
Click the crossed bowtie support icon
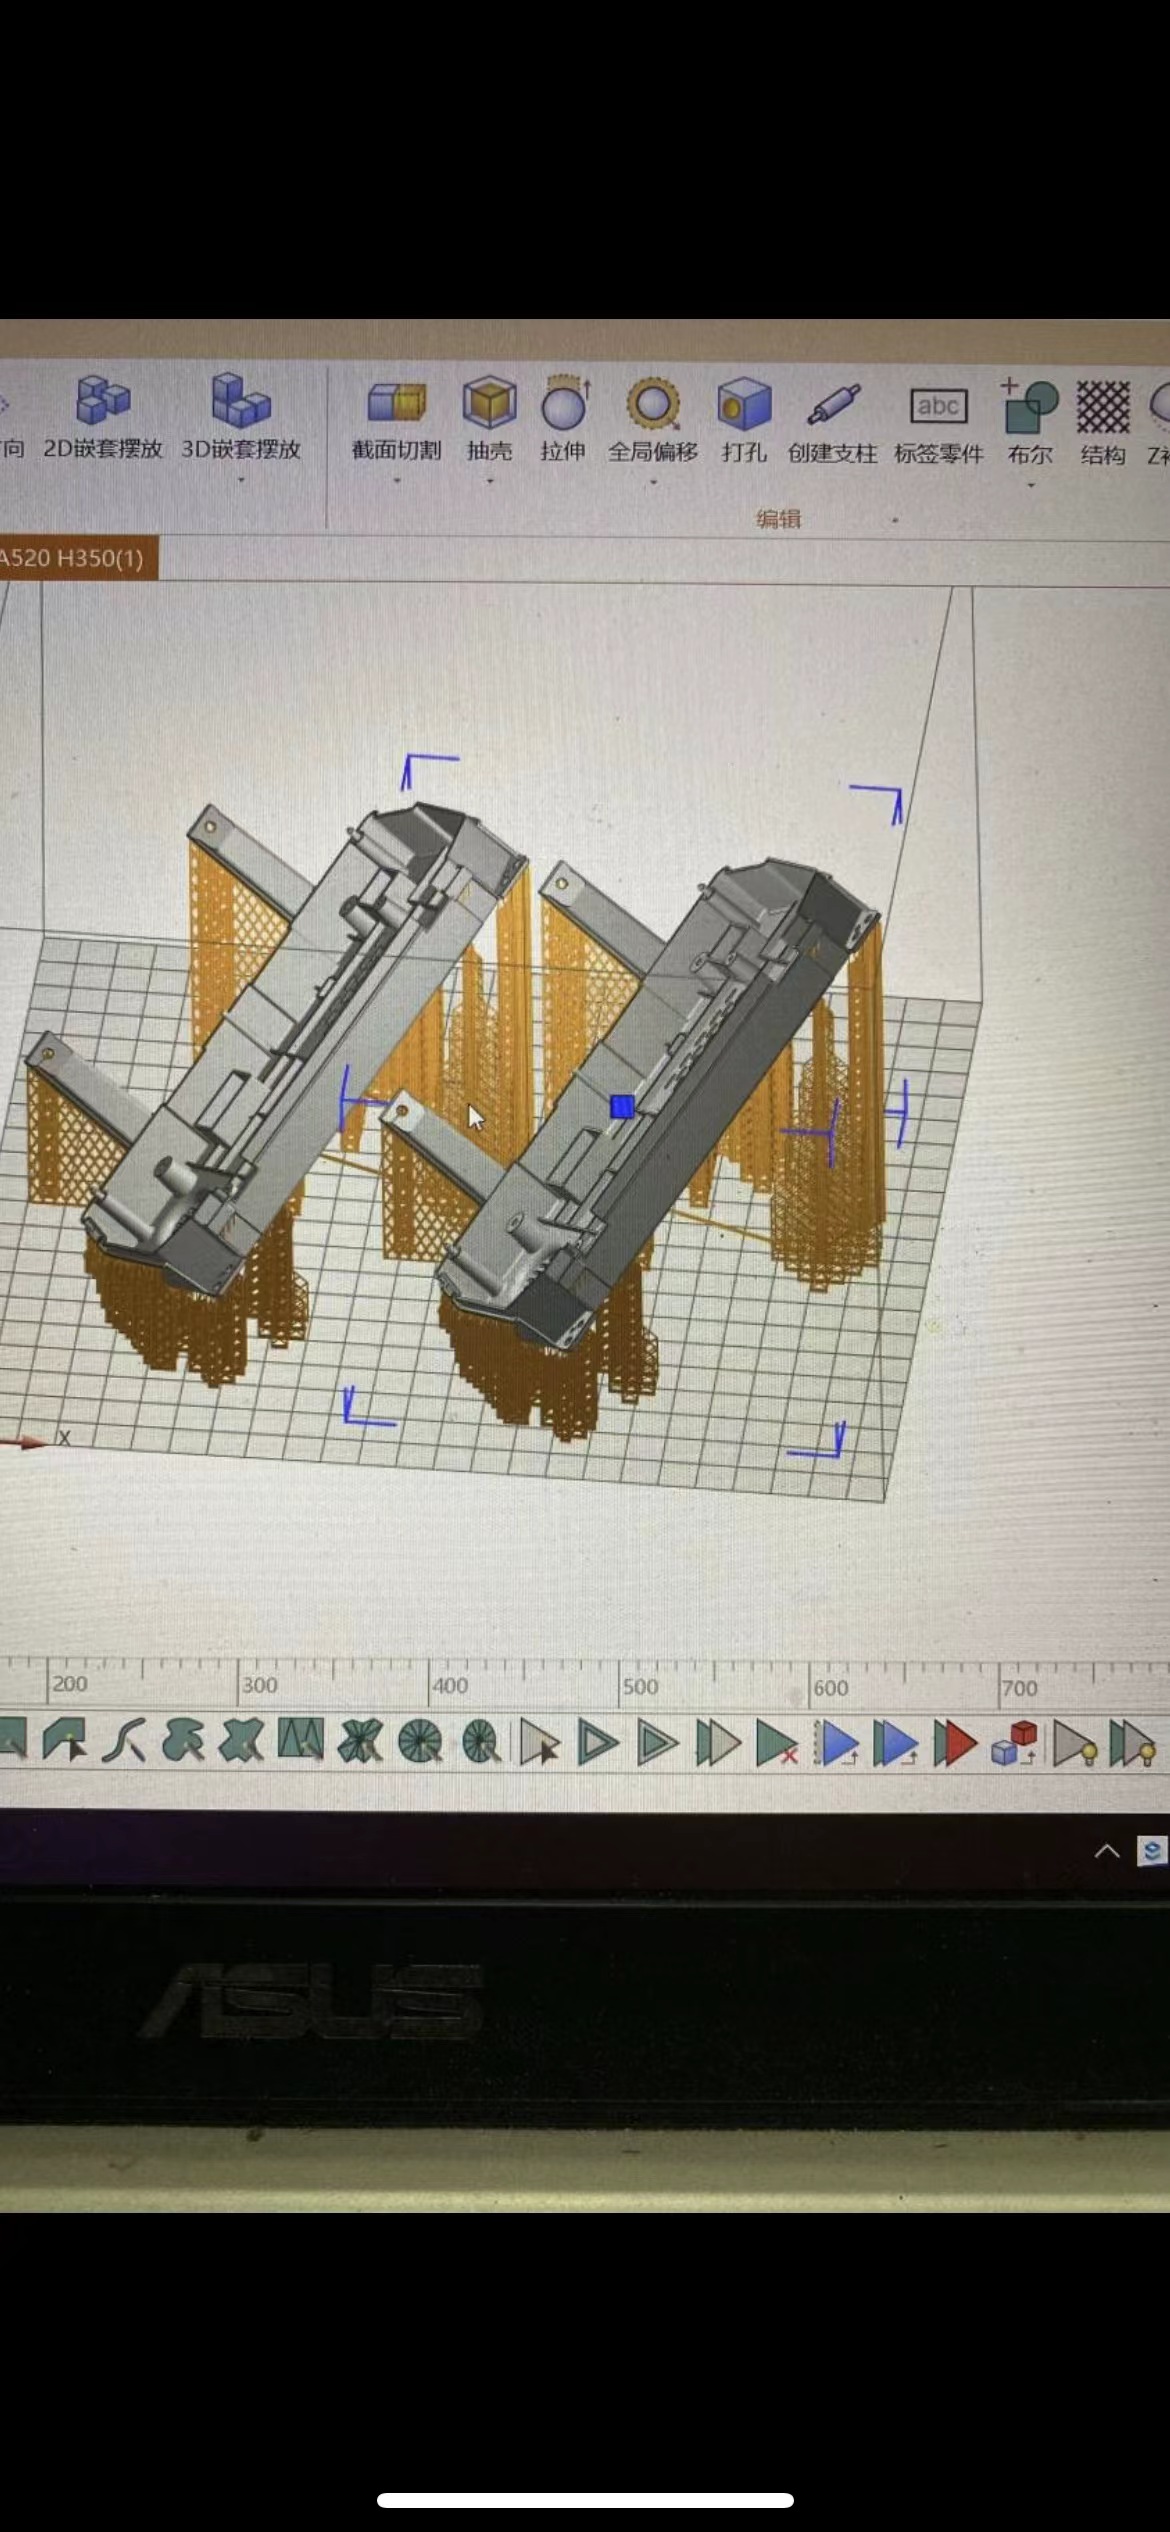point(360,1742)
